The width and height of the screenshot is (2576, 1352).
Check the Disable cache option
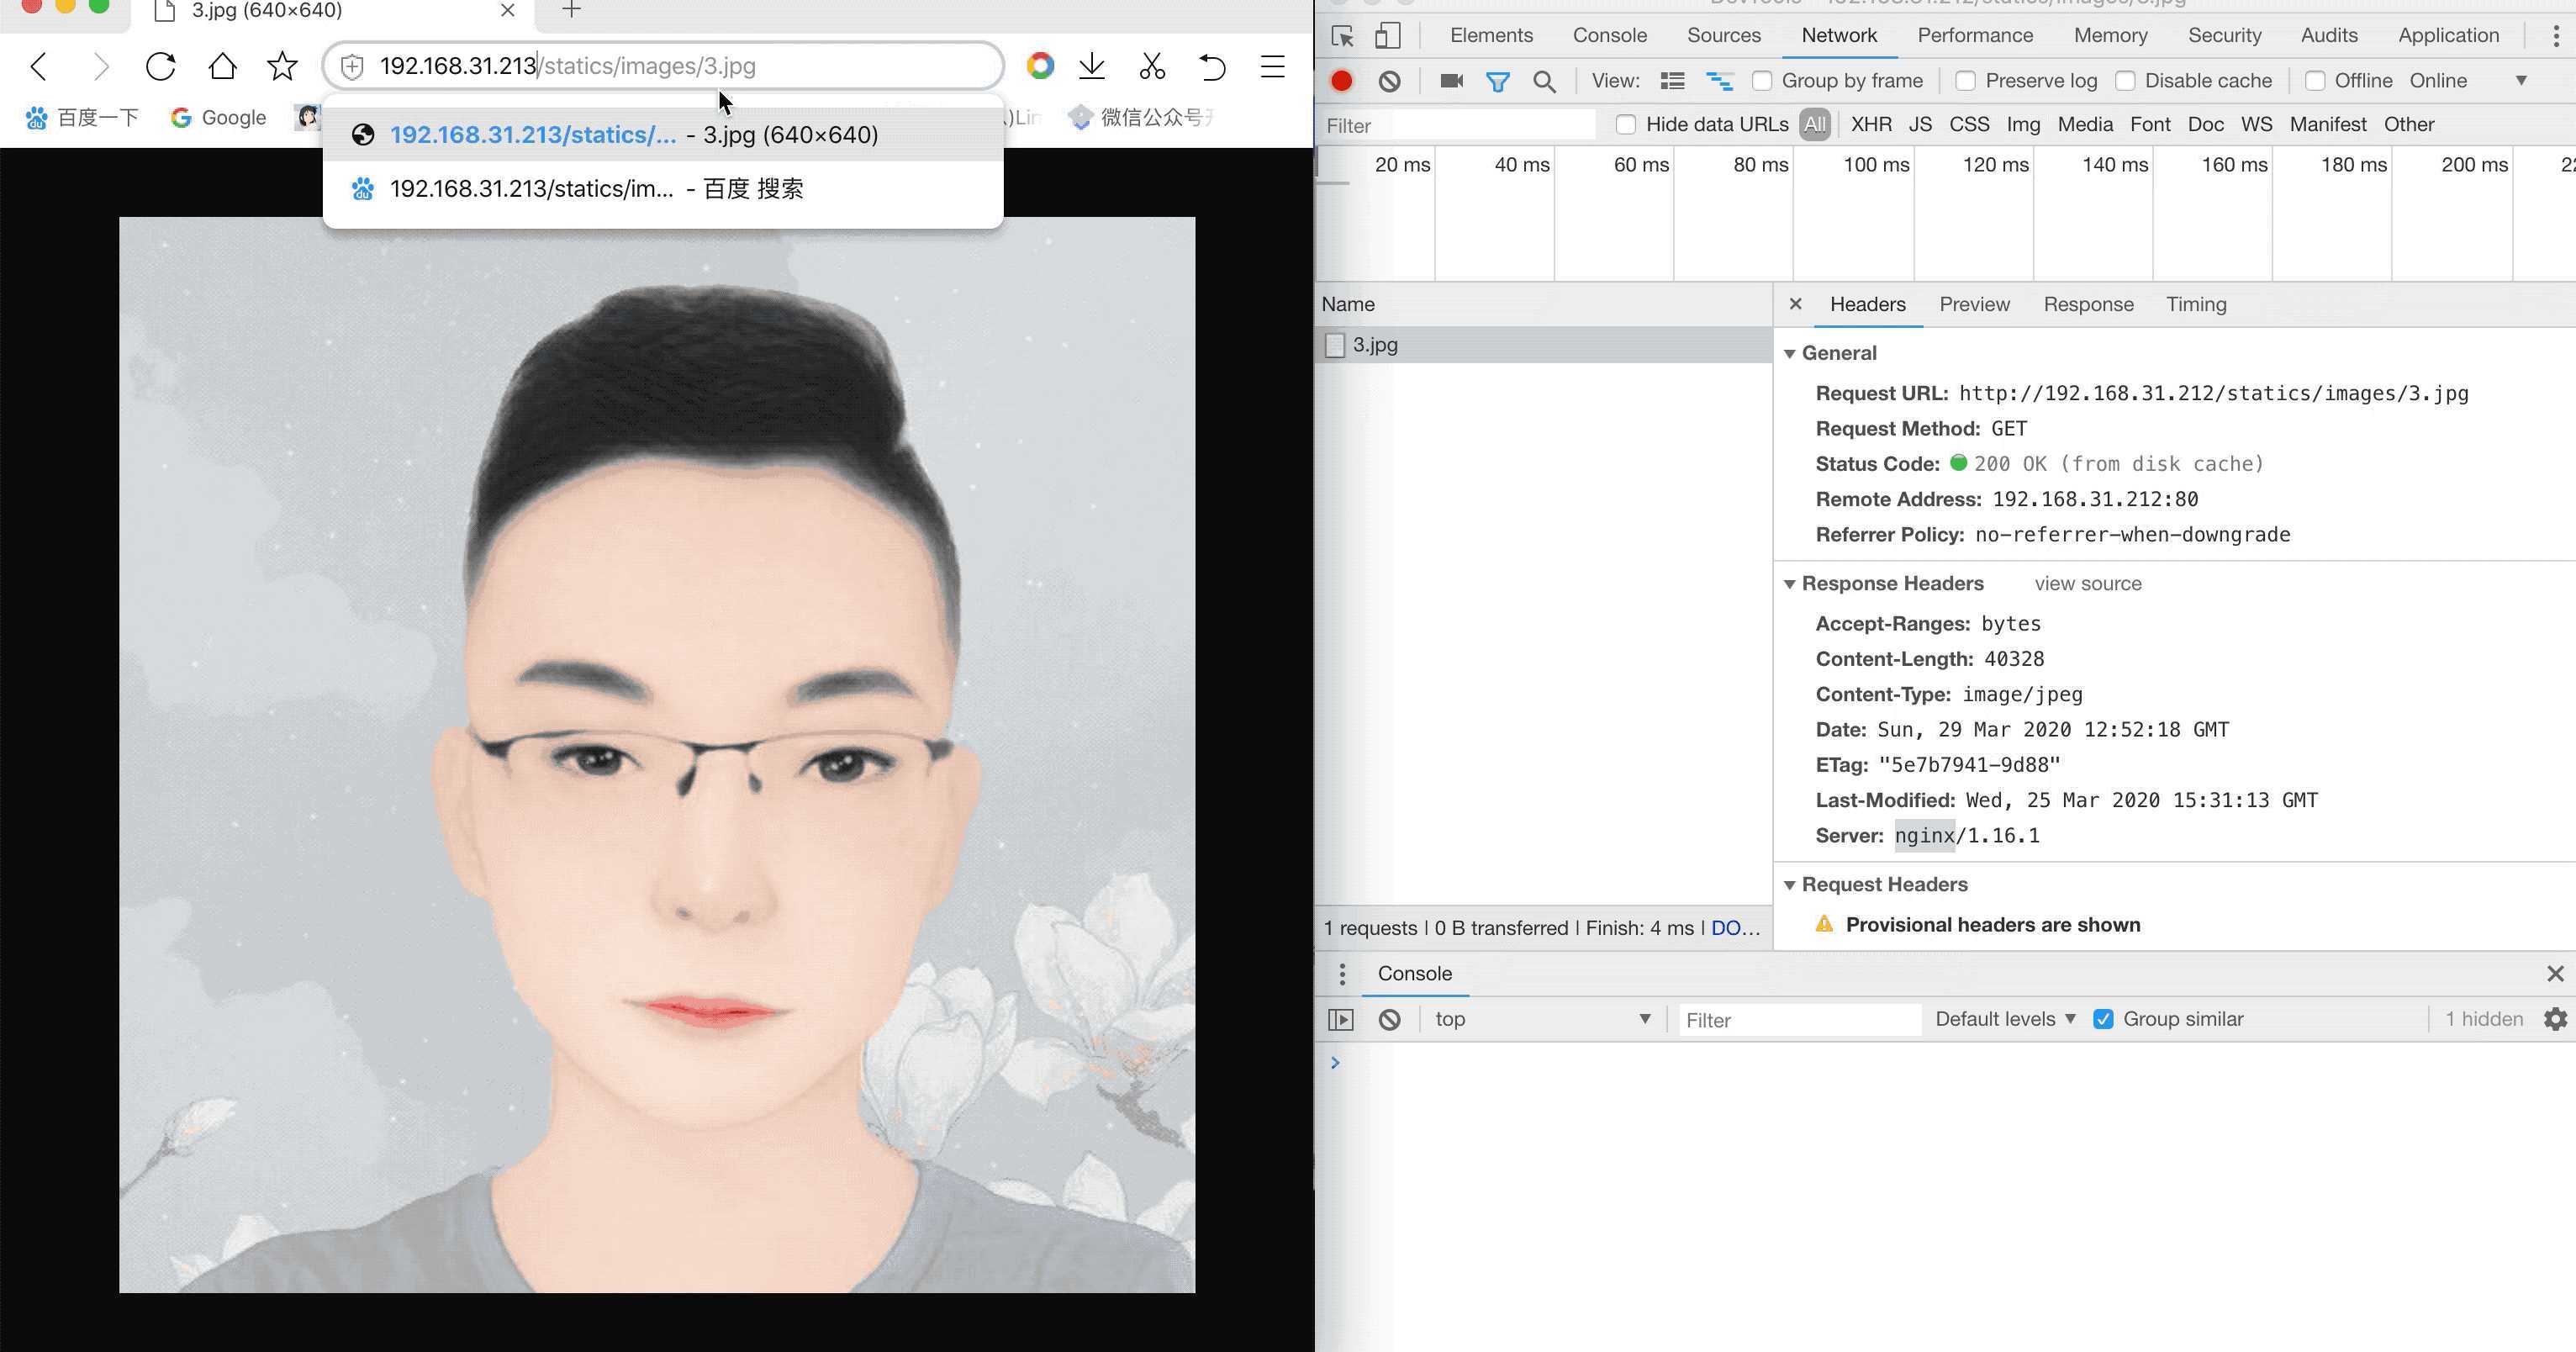pos(2125,81)
